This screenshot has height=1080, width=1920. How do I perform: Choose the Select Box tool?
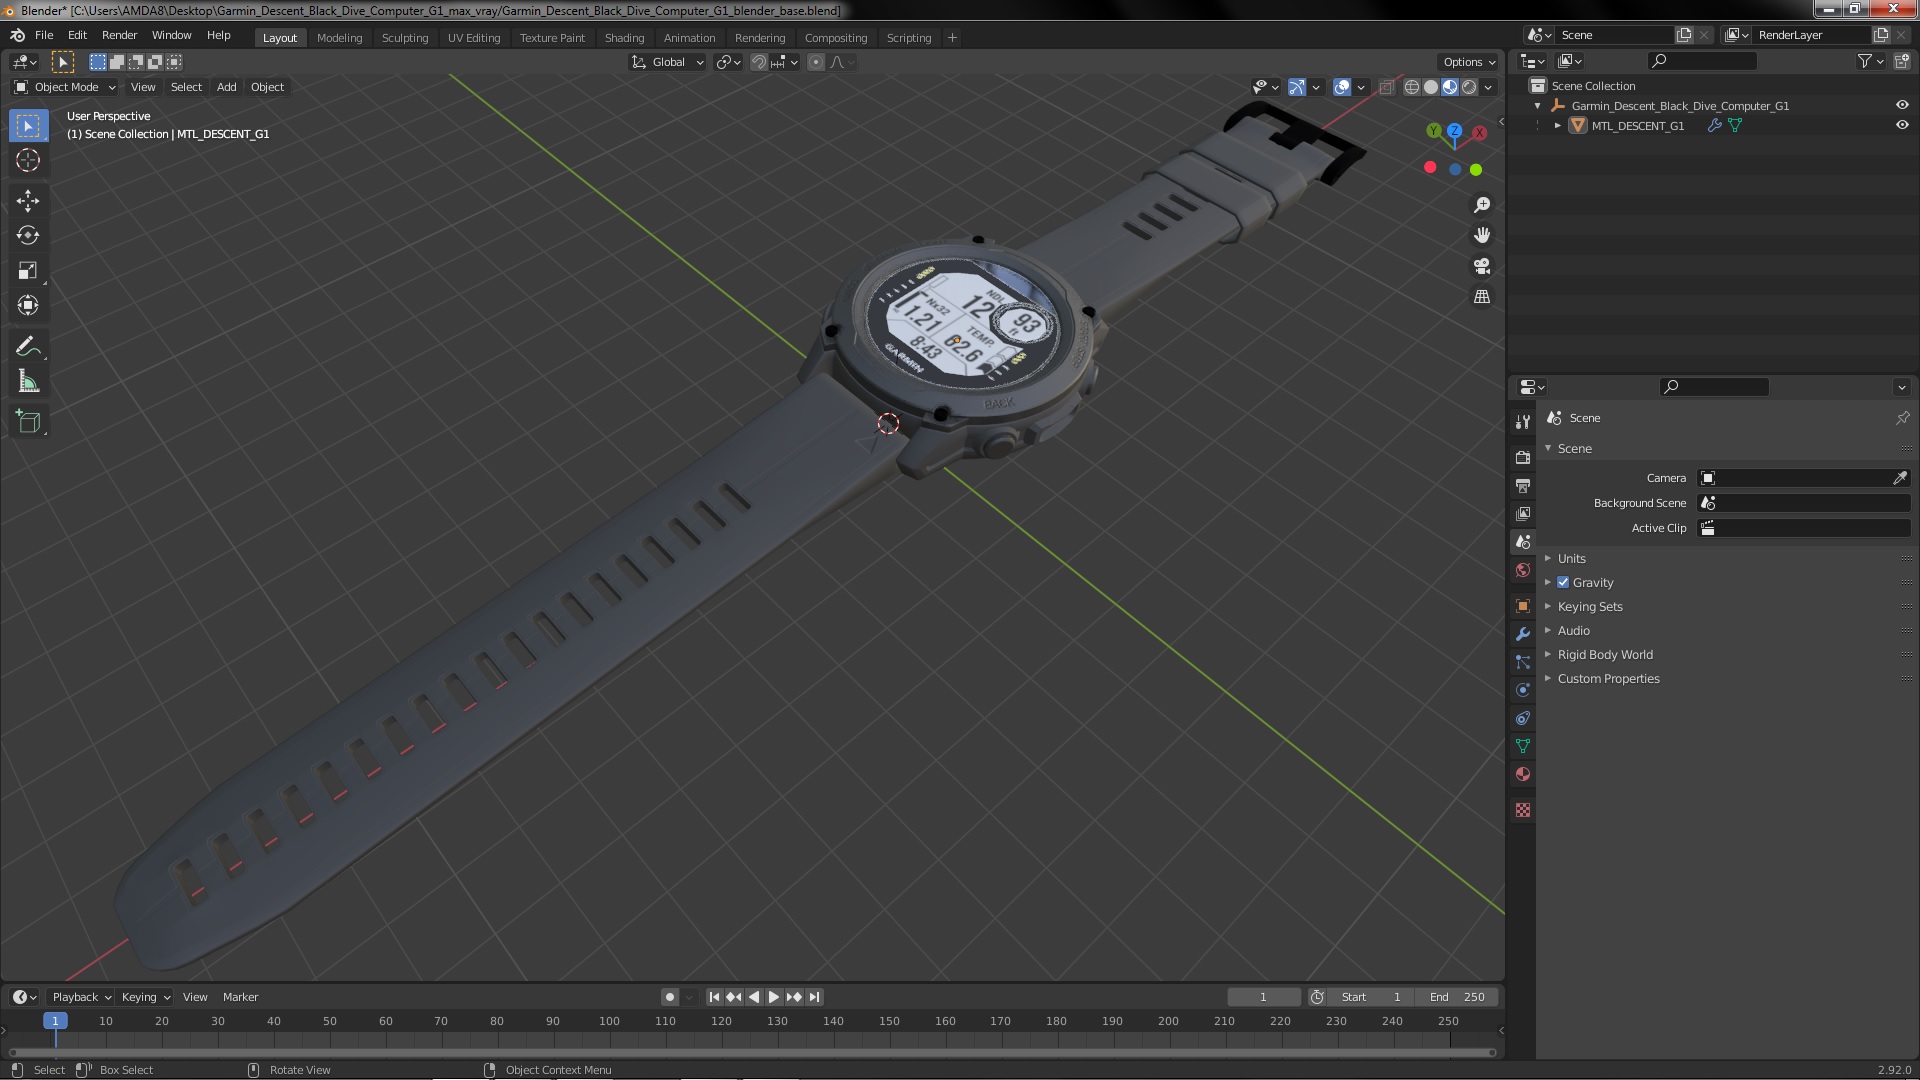28,126
